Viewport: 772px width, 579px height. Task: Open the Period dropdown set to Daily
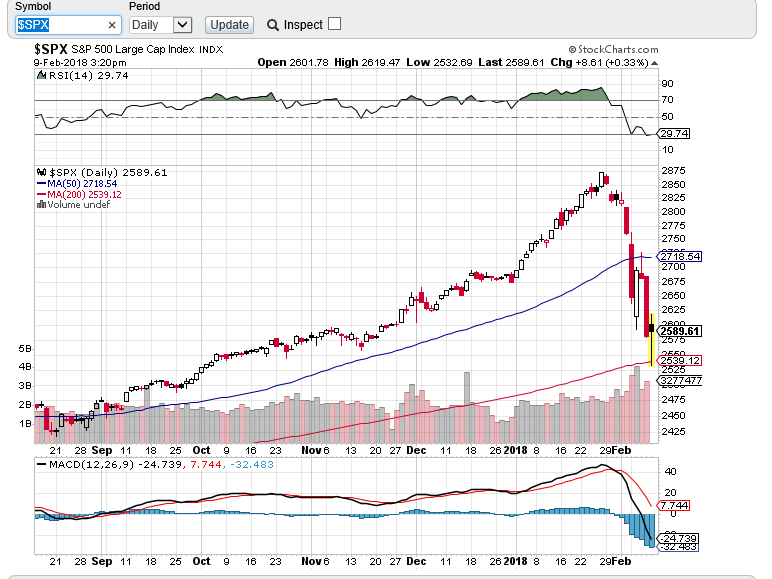(x=161, y=25)
